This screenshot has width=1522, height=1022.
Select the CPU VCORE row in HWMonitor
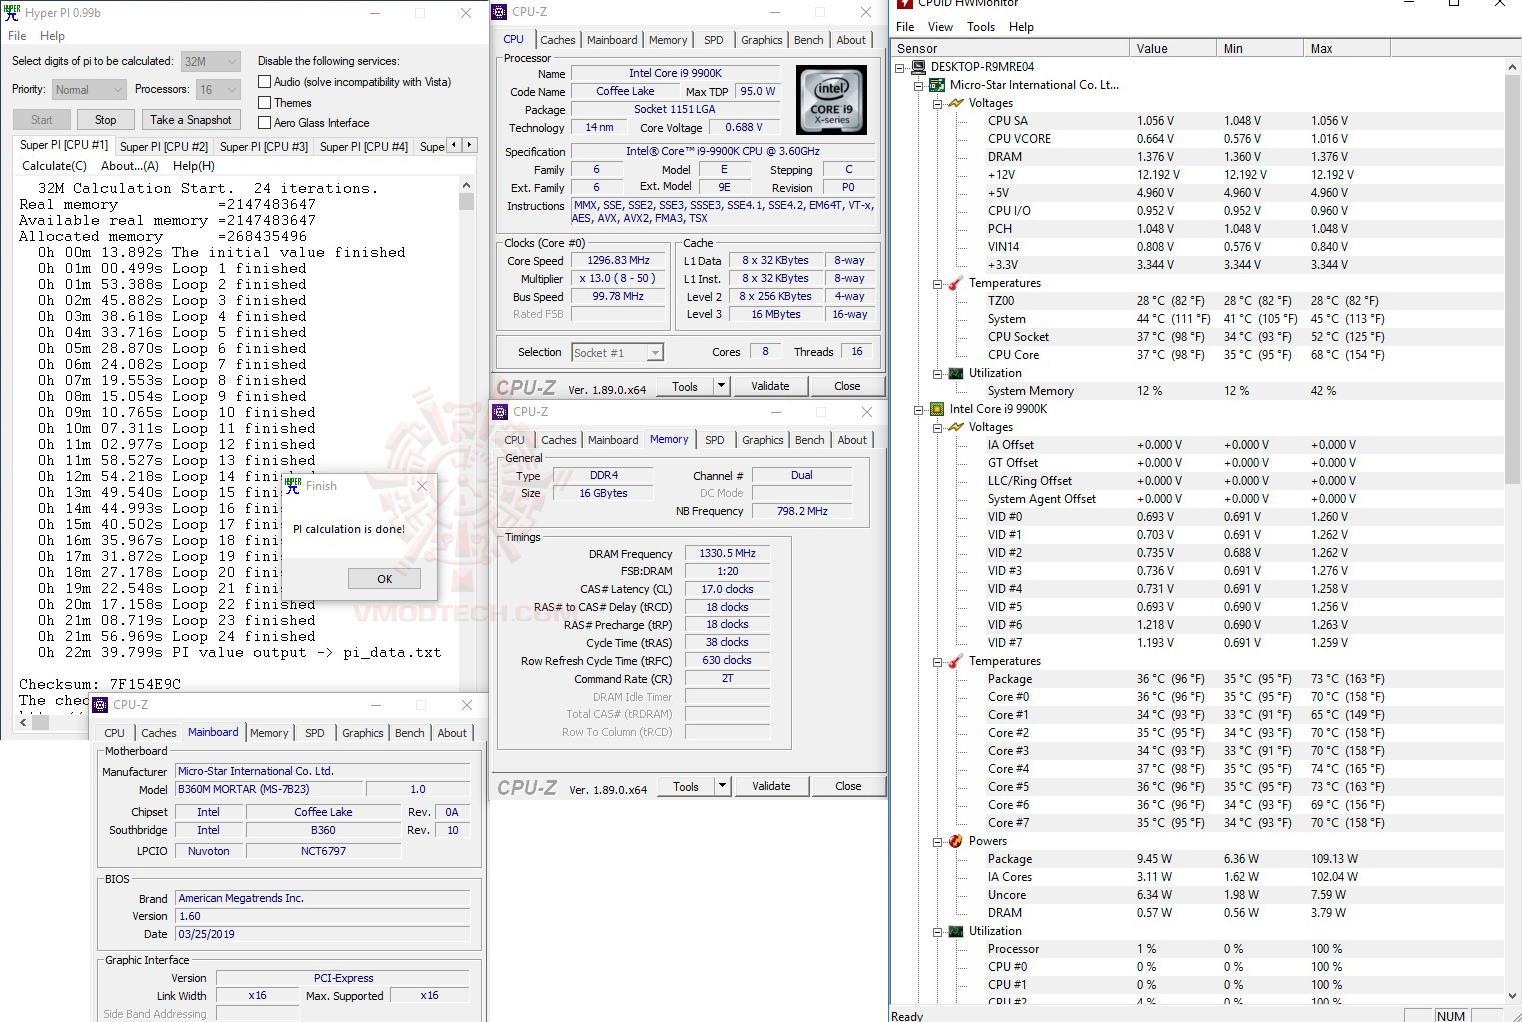pyautogui.click(x=1197, y=139)
